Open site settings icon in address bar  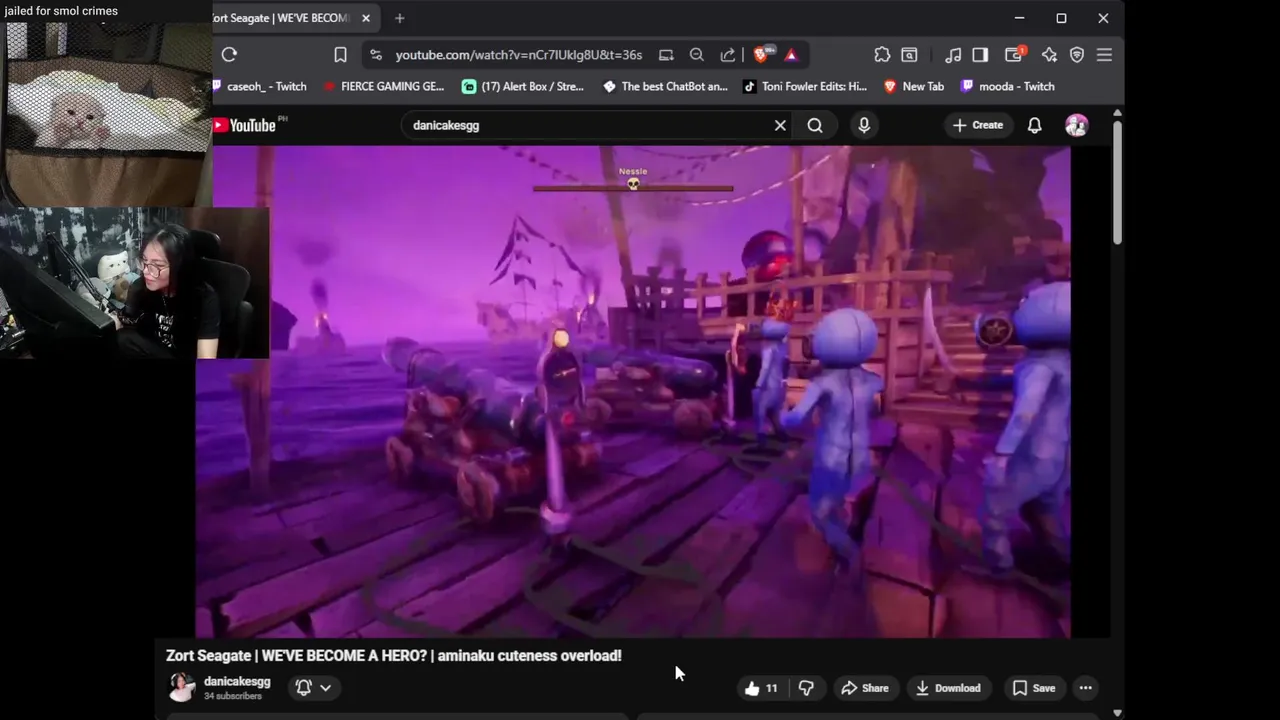tap(375, 55)
